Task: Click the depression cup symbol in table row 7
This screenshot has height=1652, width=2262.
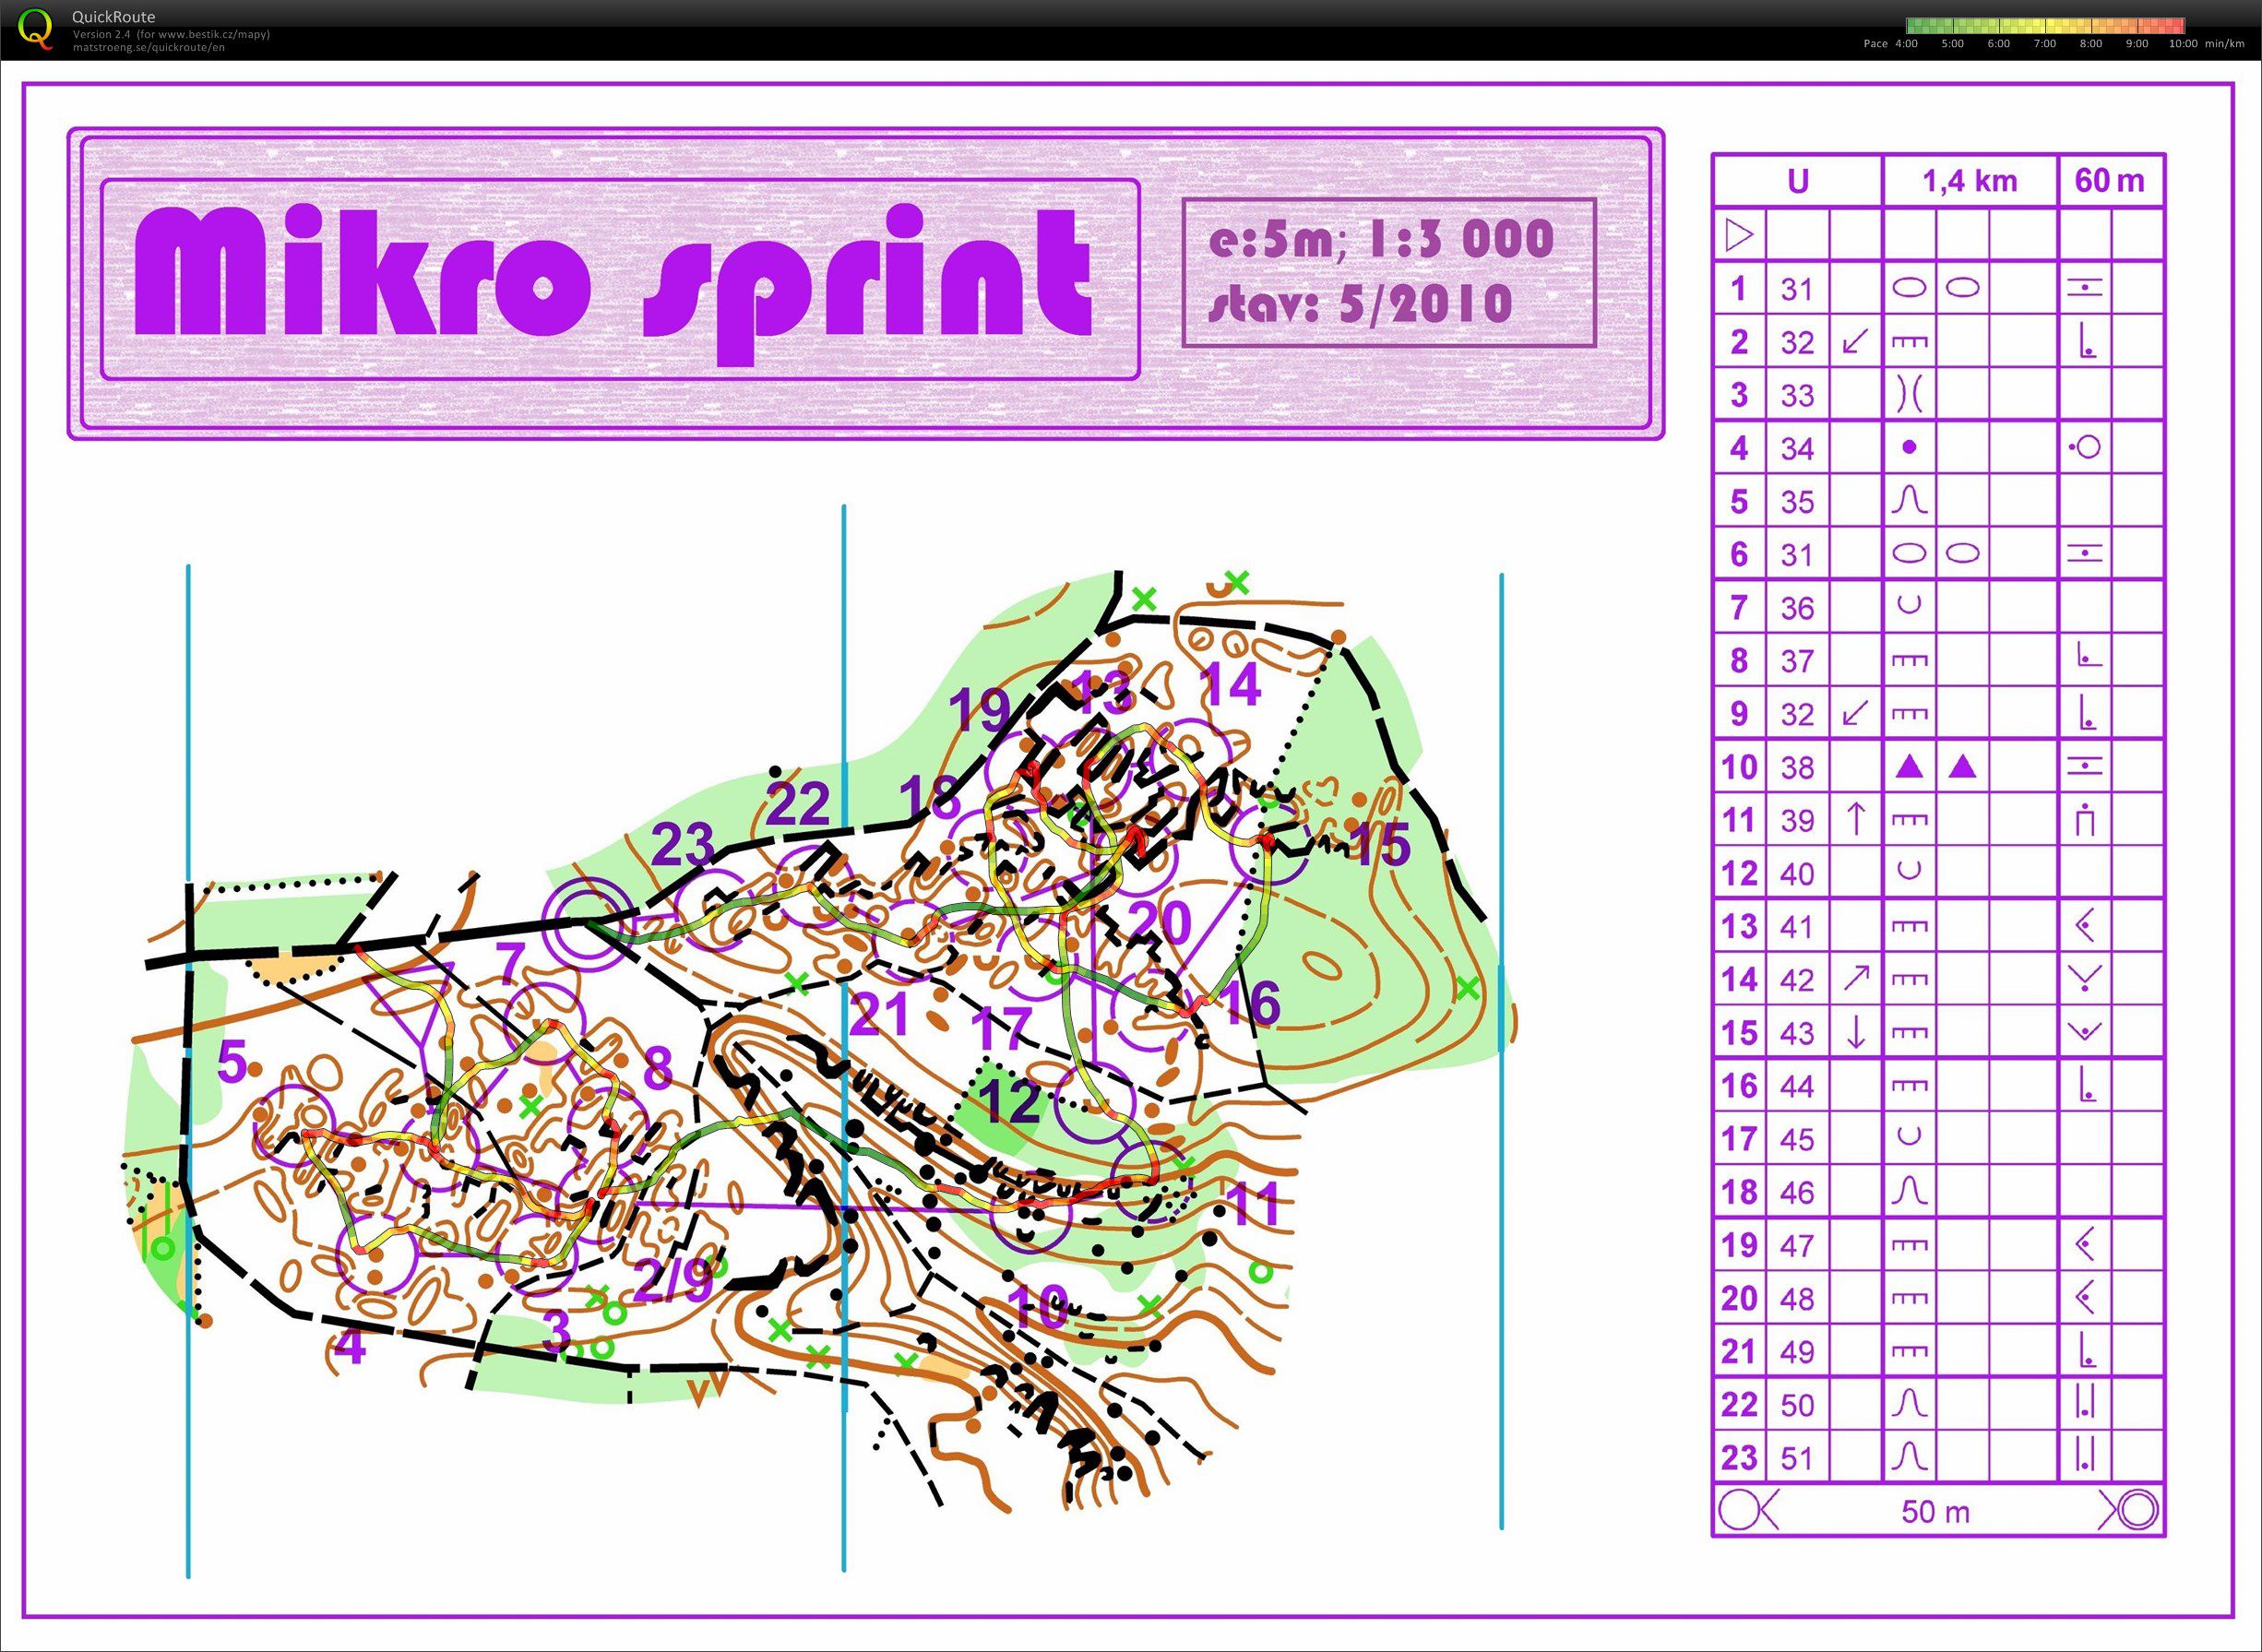Action: point(1909,605)
